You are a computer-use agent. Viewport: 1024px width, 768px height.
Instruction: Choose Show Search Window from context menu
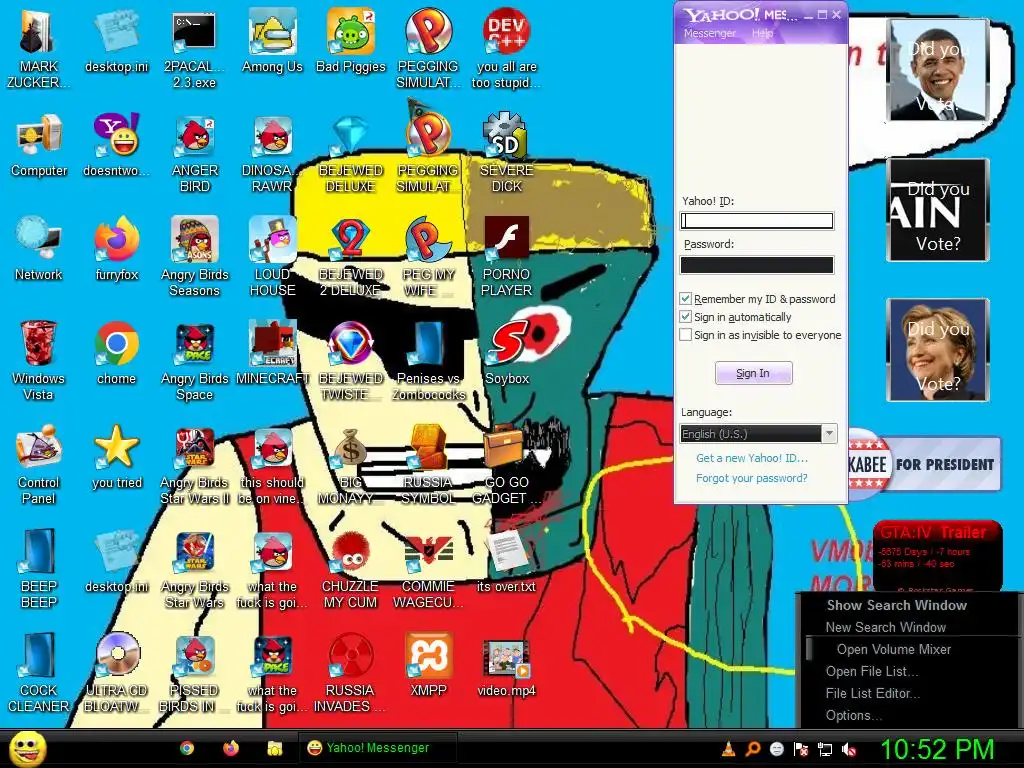(x=897, y=605)
